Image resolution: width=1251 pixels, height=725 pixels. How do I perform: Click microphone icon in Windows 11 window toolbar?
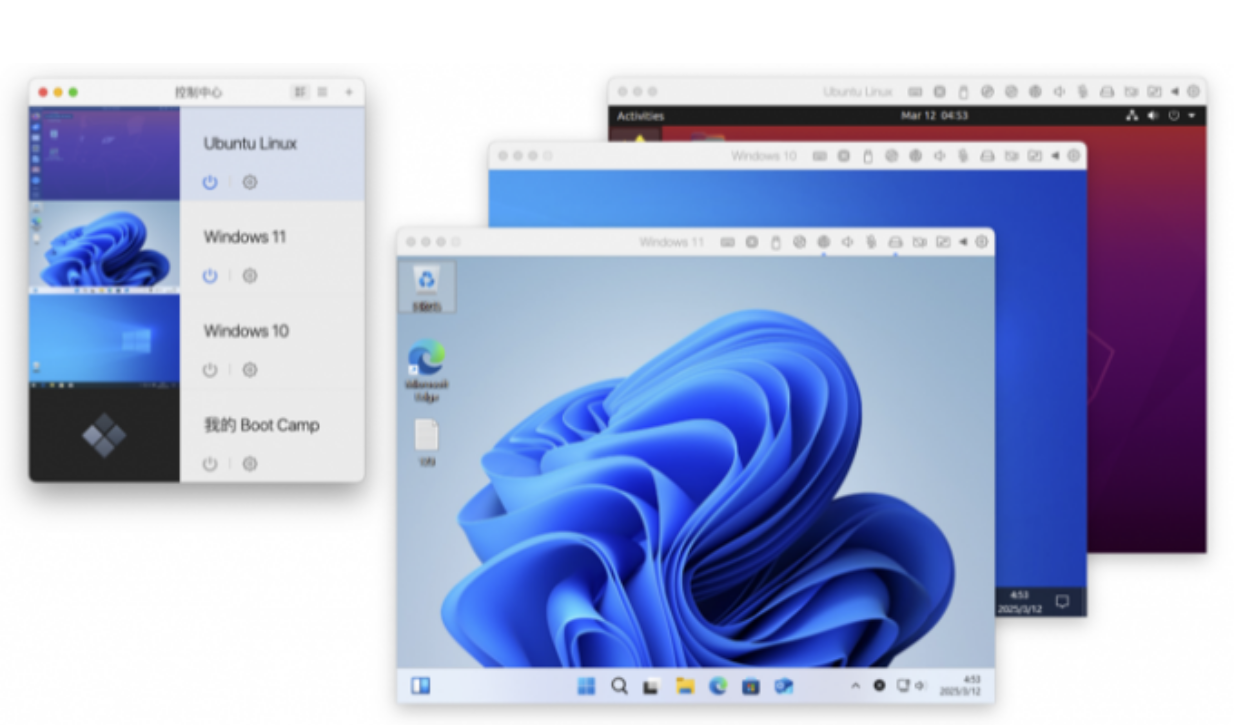pyautogui.click(x=871, y=242)
